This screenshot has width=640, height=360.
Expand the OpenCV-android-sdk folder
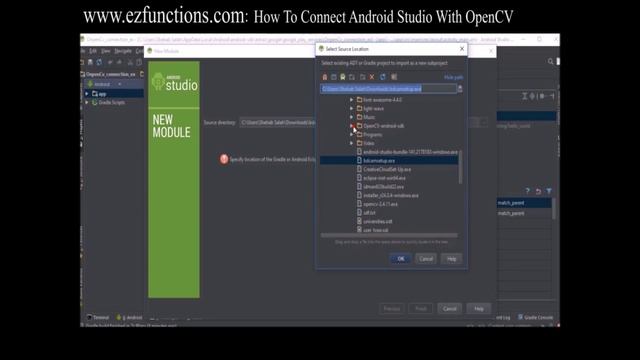point(351,126)
